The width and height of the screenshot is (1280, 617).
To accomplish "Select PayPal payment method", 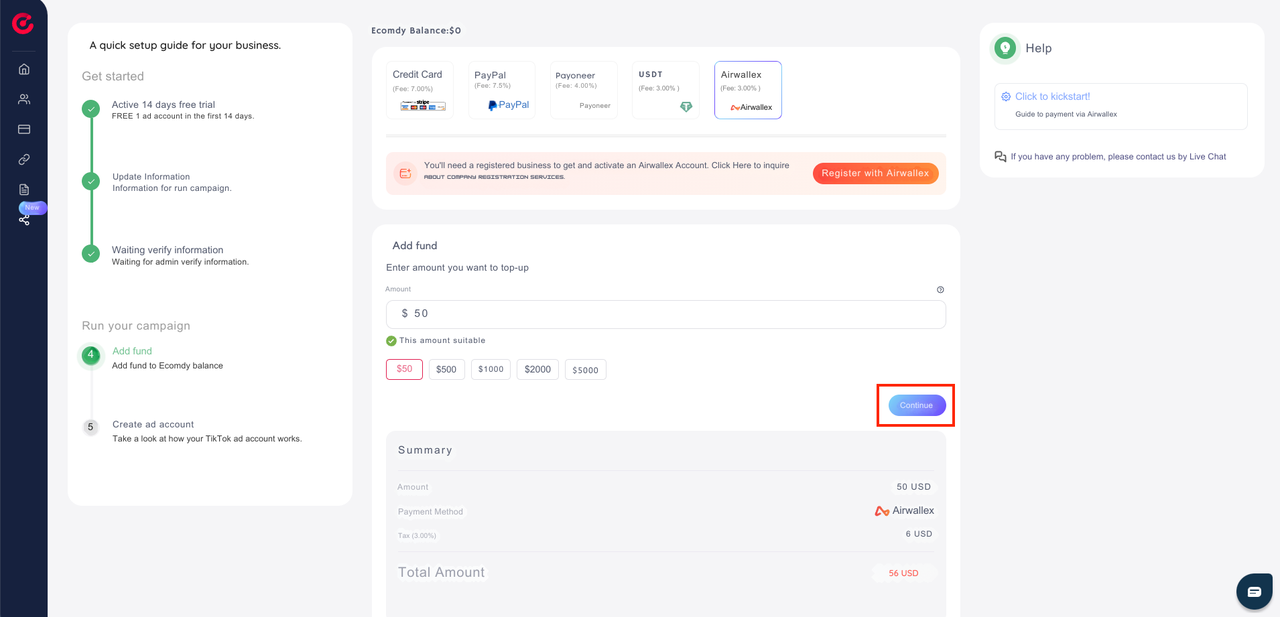I will 502,90.
